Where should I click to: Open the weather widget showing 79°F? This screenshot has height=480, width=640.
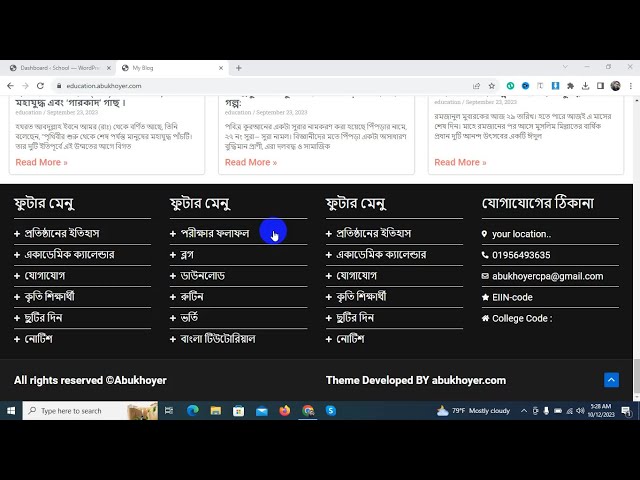point(473,411)
